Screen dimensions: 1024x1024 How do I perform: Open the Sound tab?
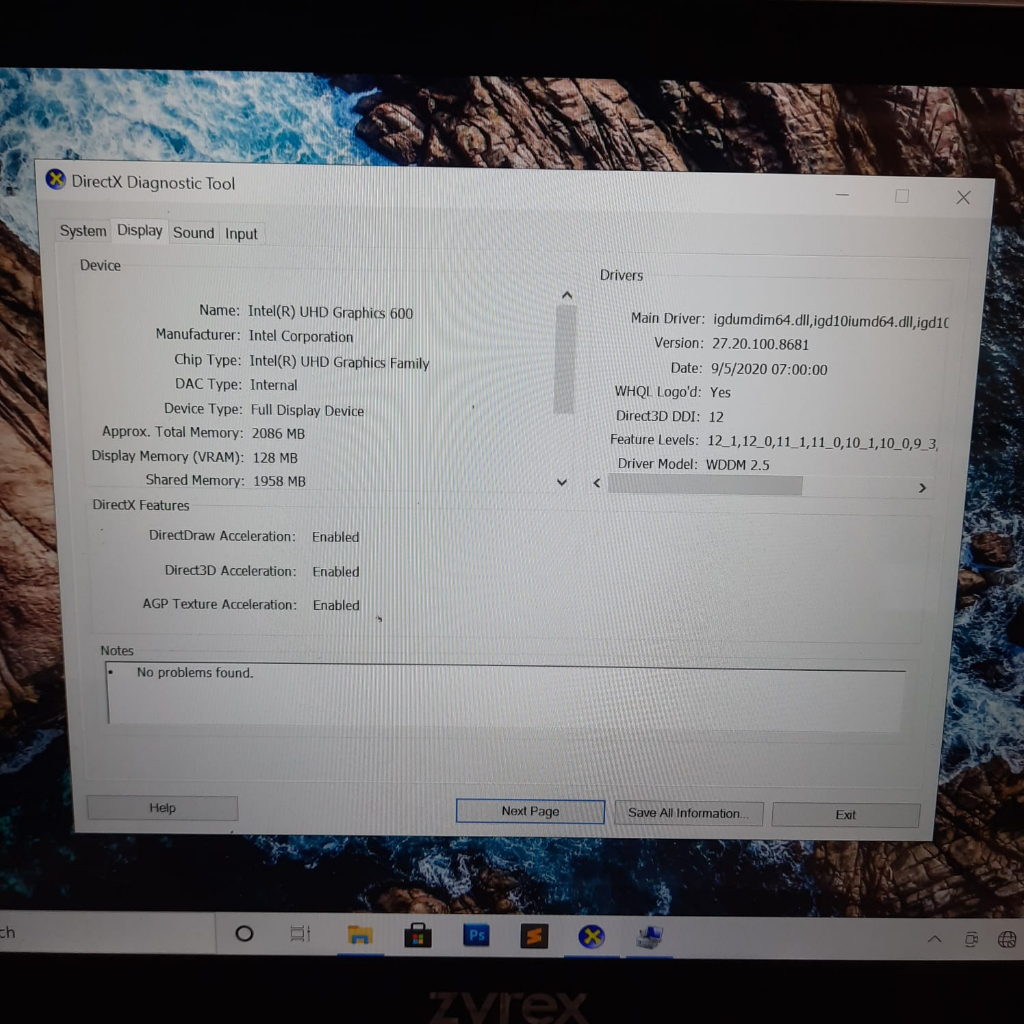coord(193,233)
